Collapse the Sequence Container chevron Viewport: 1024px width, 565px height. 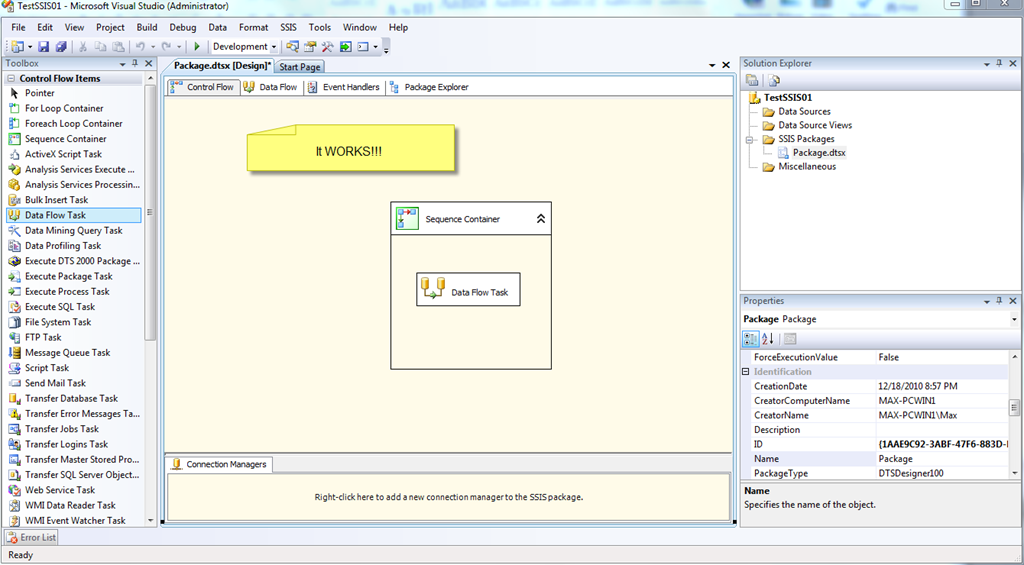coord(541,219)
